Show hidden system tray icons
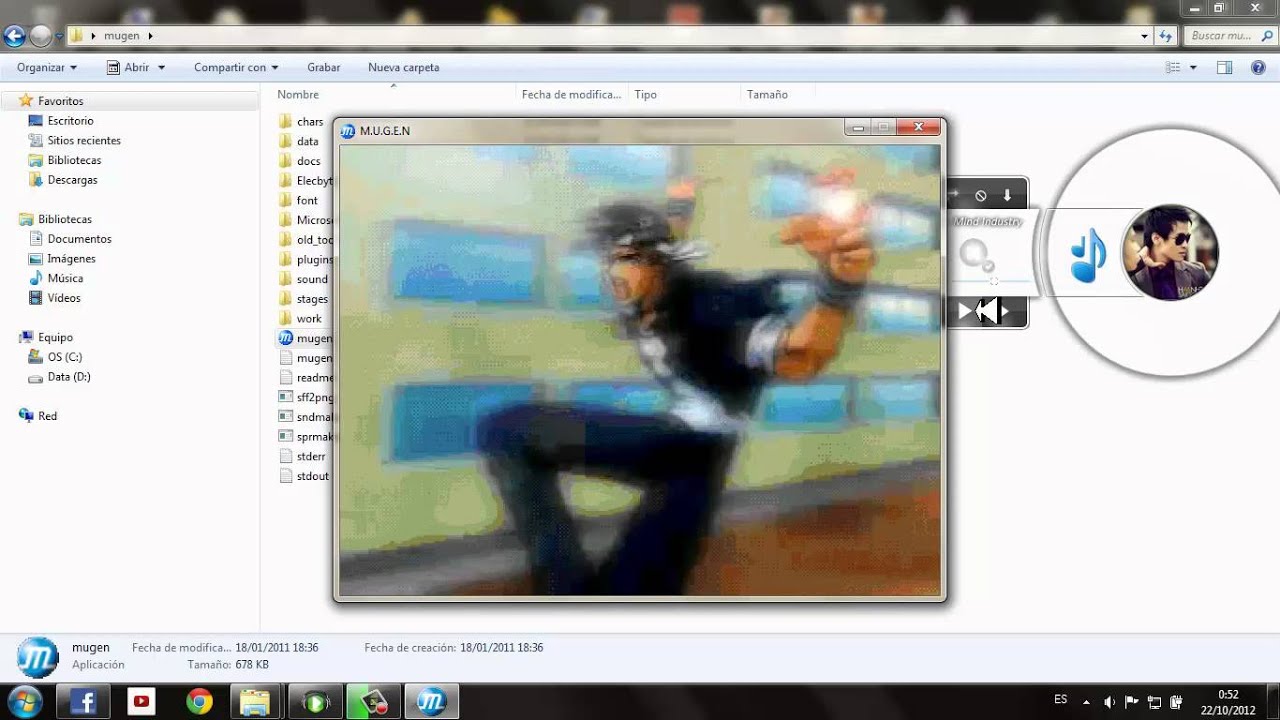 click(1086, 702)
